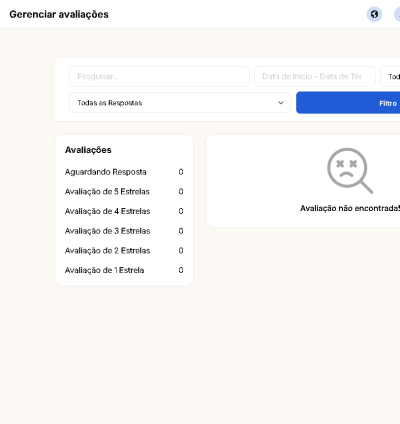Click the count next to 5 Estrelas
Image resolution: width=400 pixels, height=424 pixels.
(x=181, y=192)
